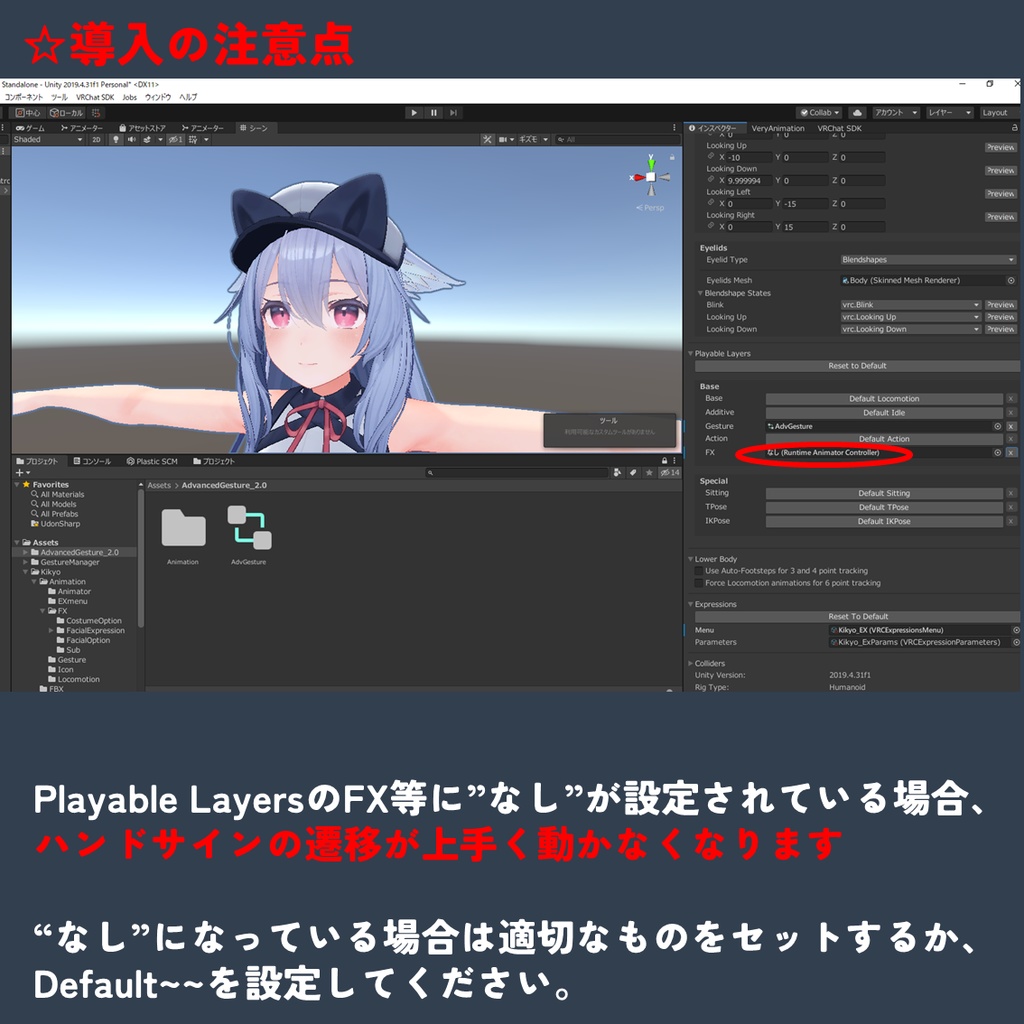Toggle the scene grid icon
The width and height of the screenshot is (1024, 1024).
click(193, 139)
